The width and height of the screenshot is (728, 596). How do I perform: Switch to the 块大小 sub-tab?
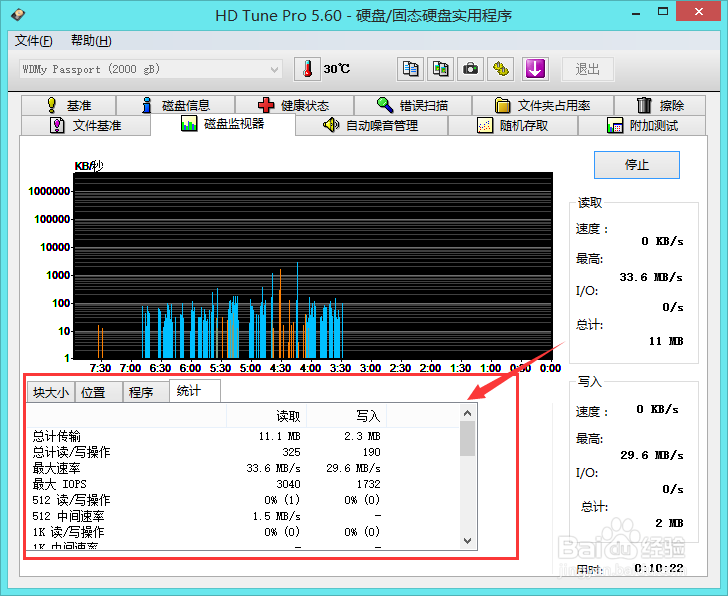click(51, 392)
